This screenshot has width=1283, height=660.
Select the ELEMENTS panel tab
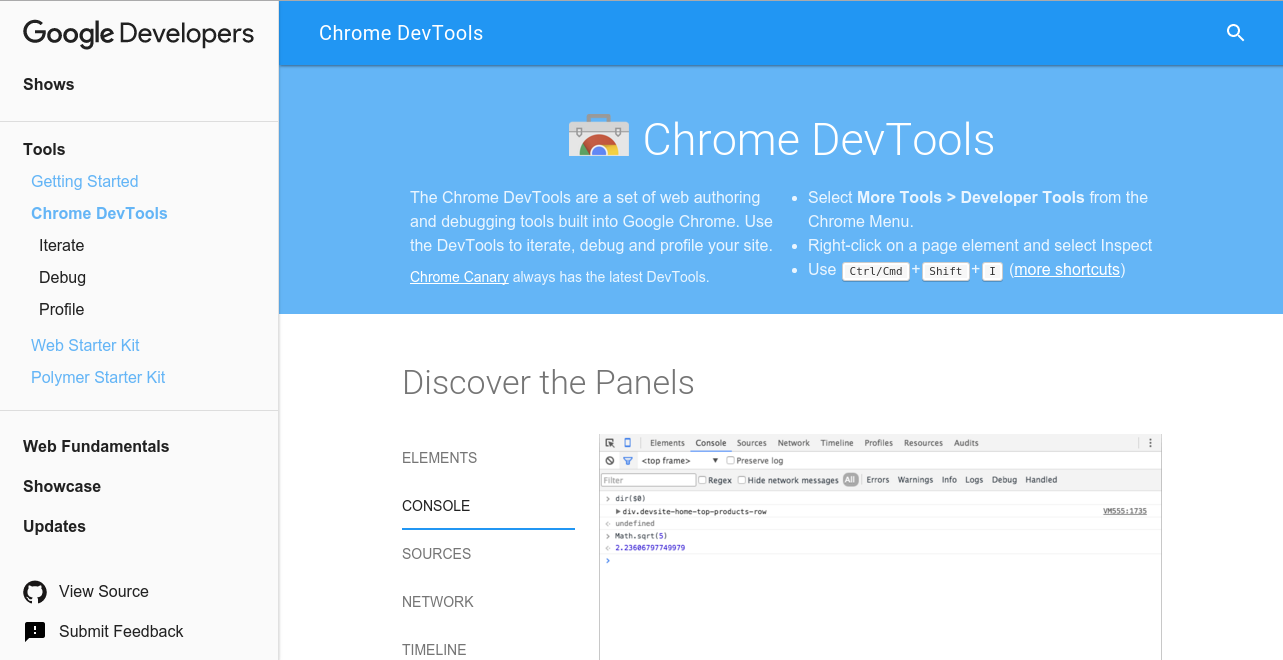(x=440, y=458)
